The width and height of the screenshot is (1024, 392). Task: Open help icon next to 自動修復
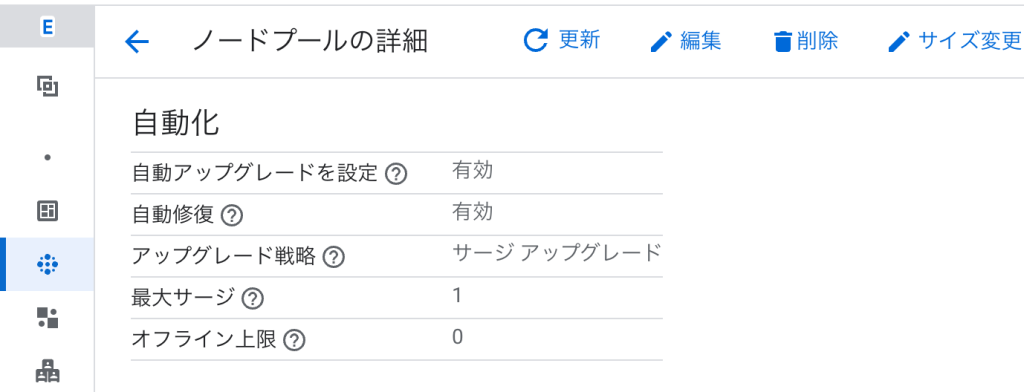(x=232, y=216)
